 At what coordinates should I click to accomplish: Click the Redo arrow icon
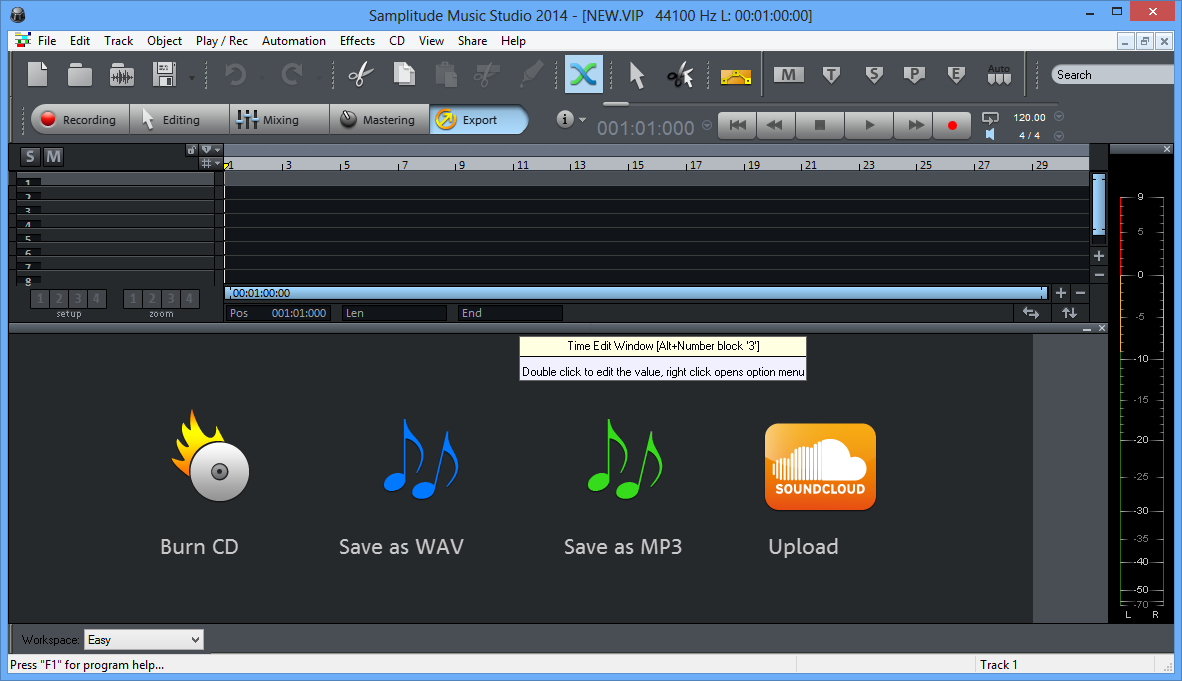(292, 75)
